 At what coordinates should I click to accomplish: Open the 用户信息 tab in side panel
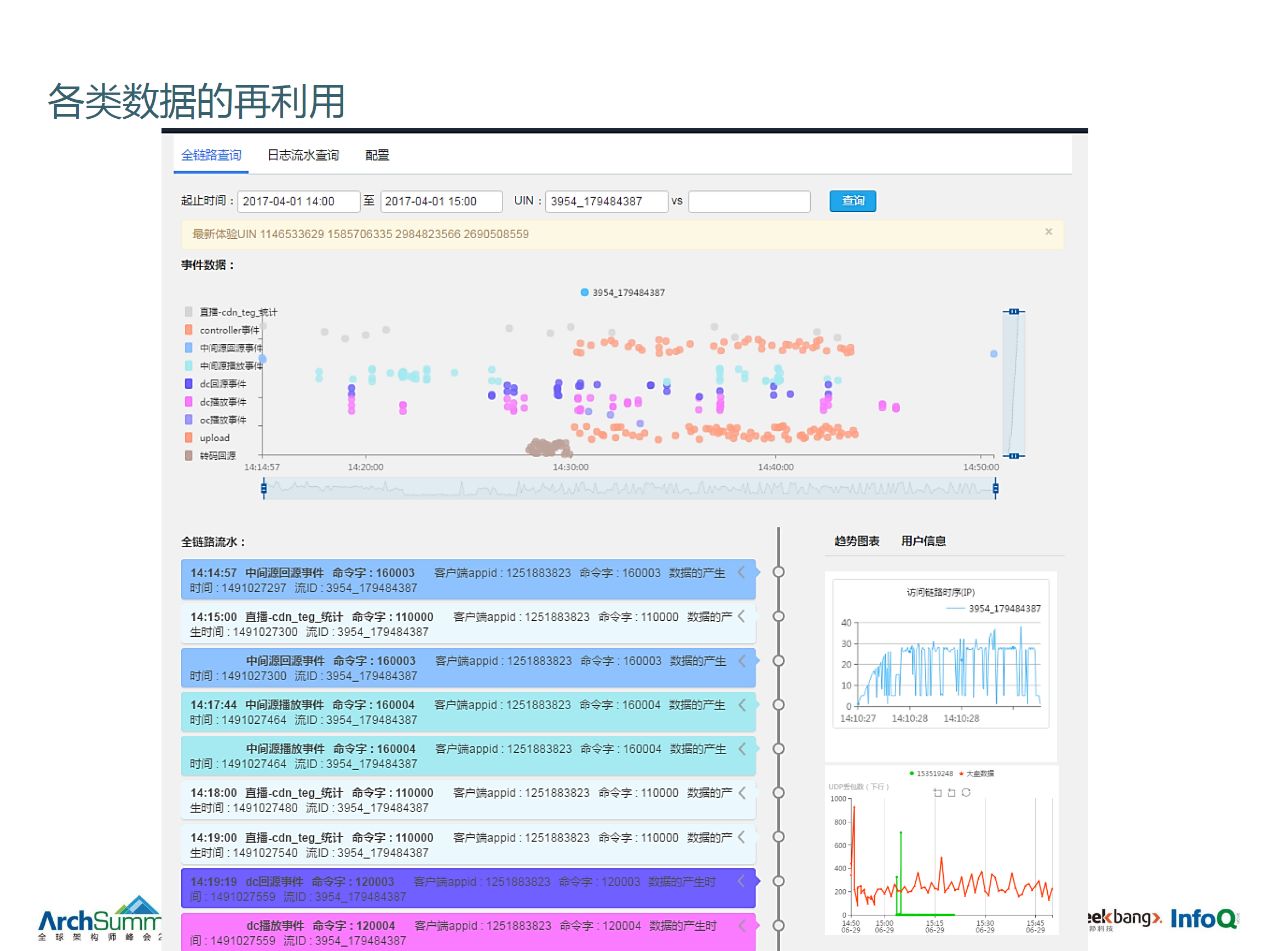tap(923, 541)
